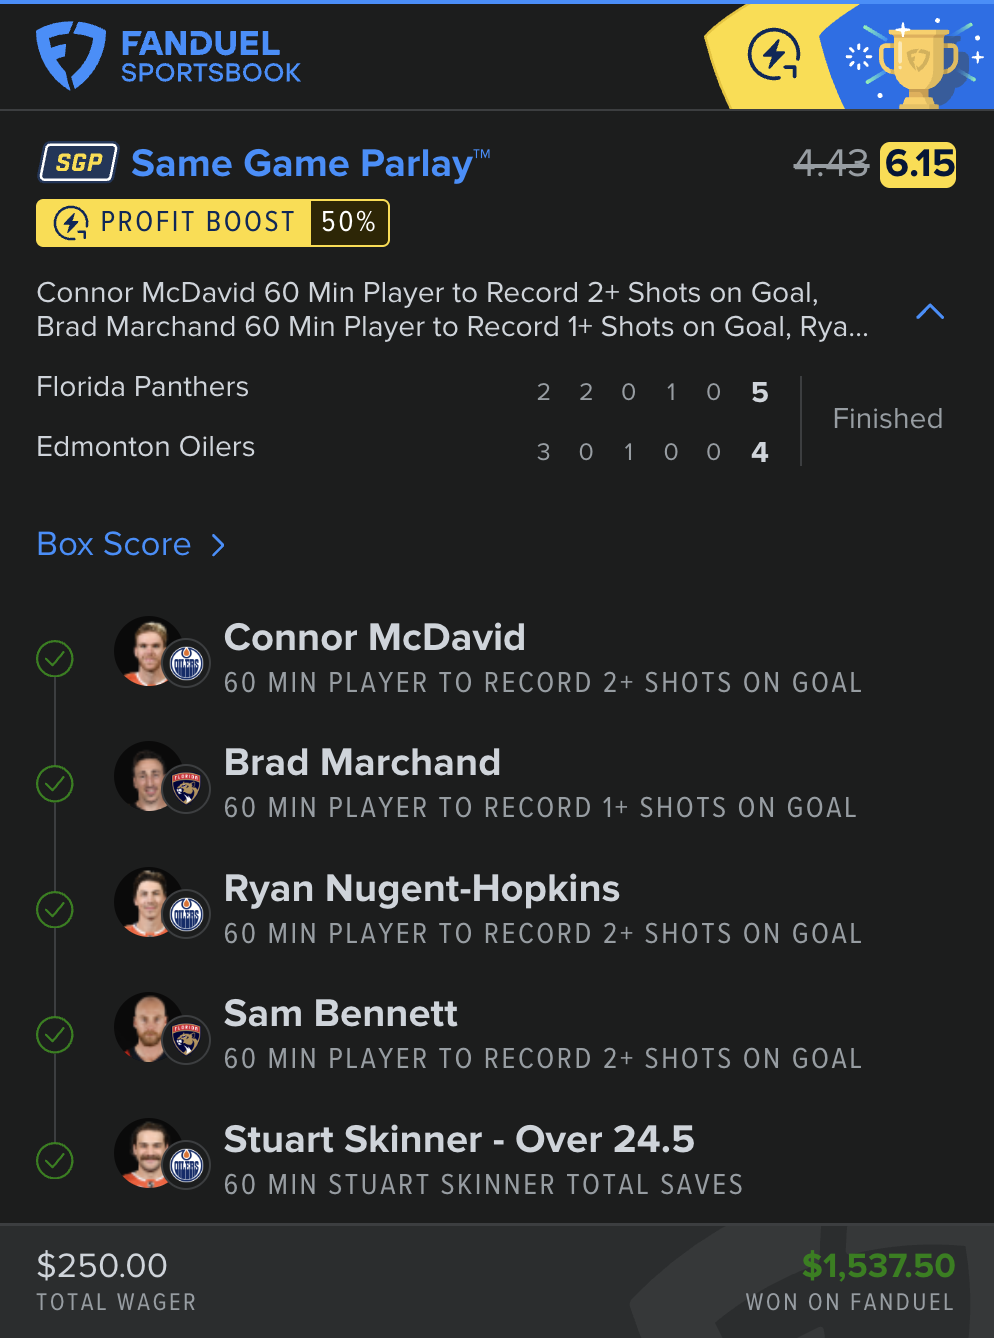Tap Ryan Nugent-Hopkins' player headshot
Screen dimensions: 994x1338
click(x=148, y=902)
